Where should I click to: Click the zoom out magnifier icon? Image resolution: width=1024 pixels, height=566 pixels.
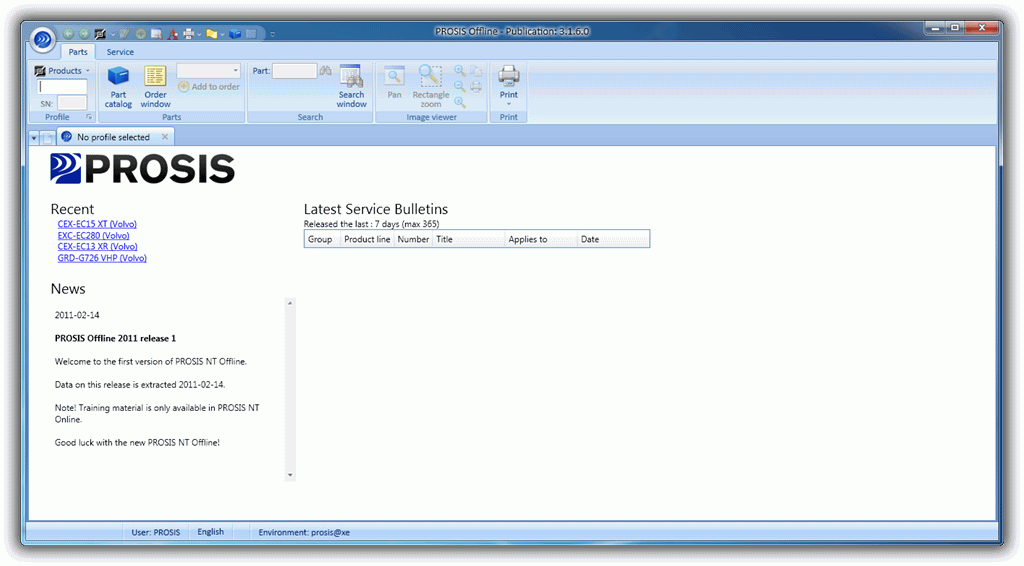[460, 86]
